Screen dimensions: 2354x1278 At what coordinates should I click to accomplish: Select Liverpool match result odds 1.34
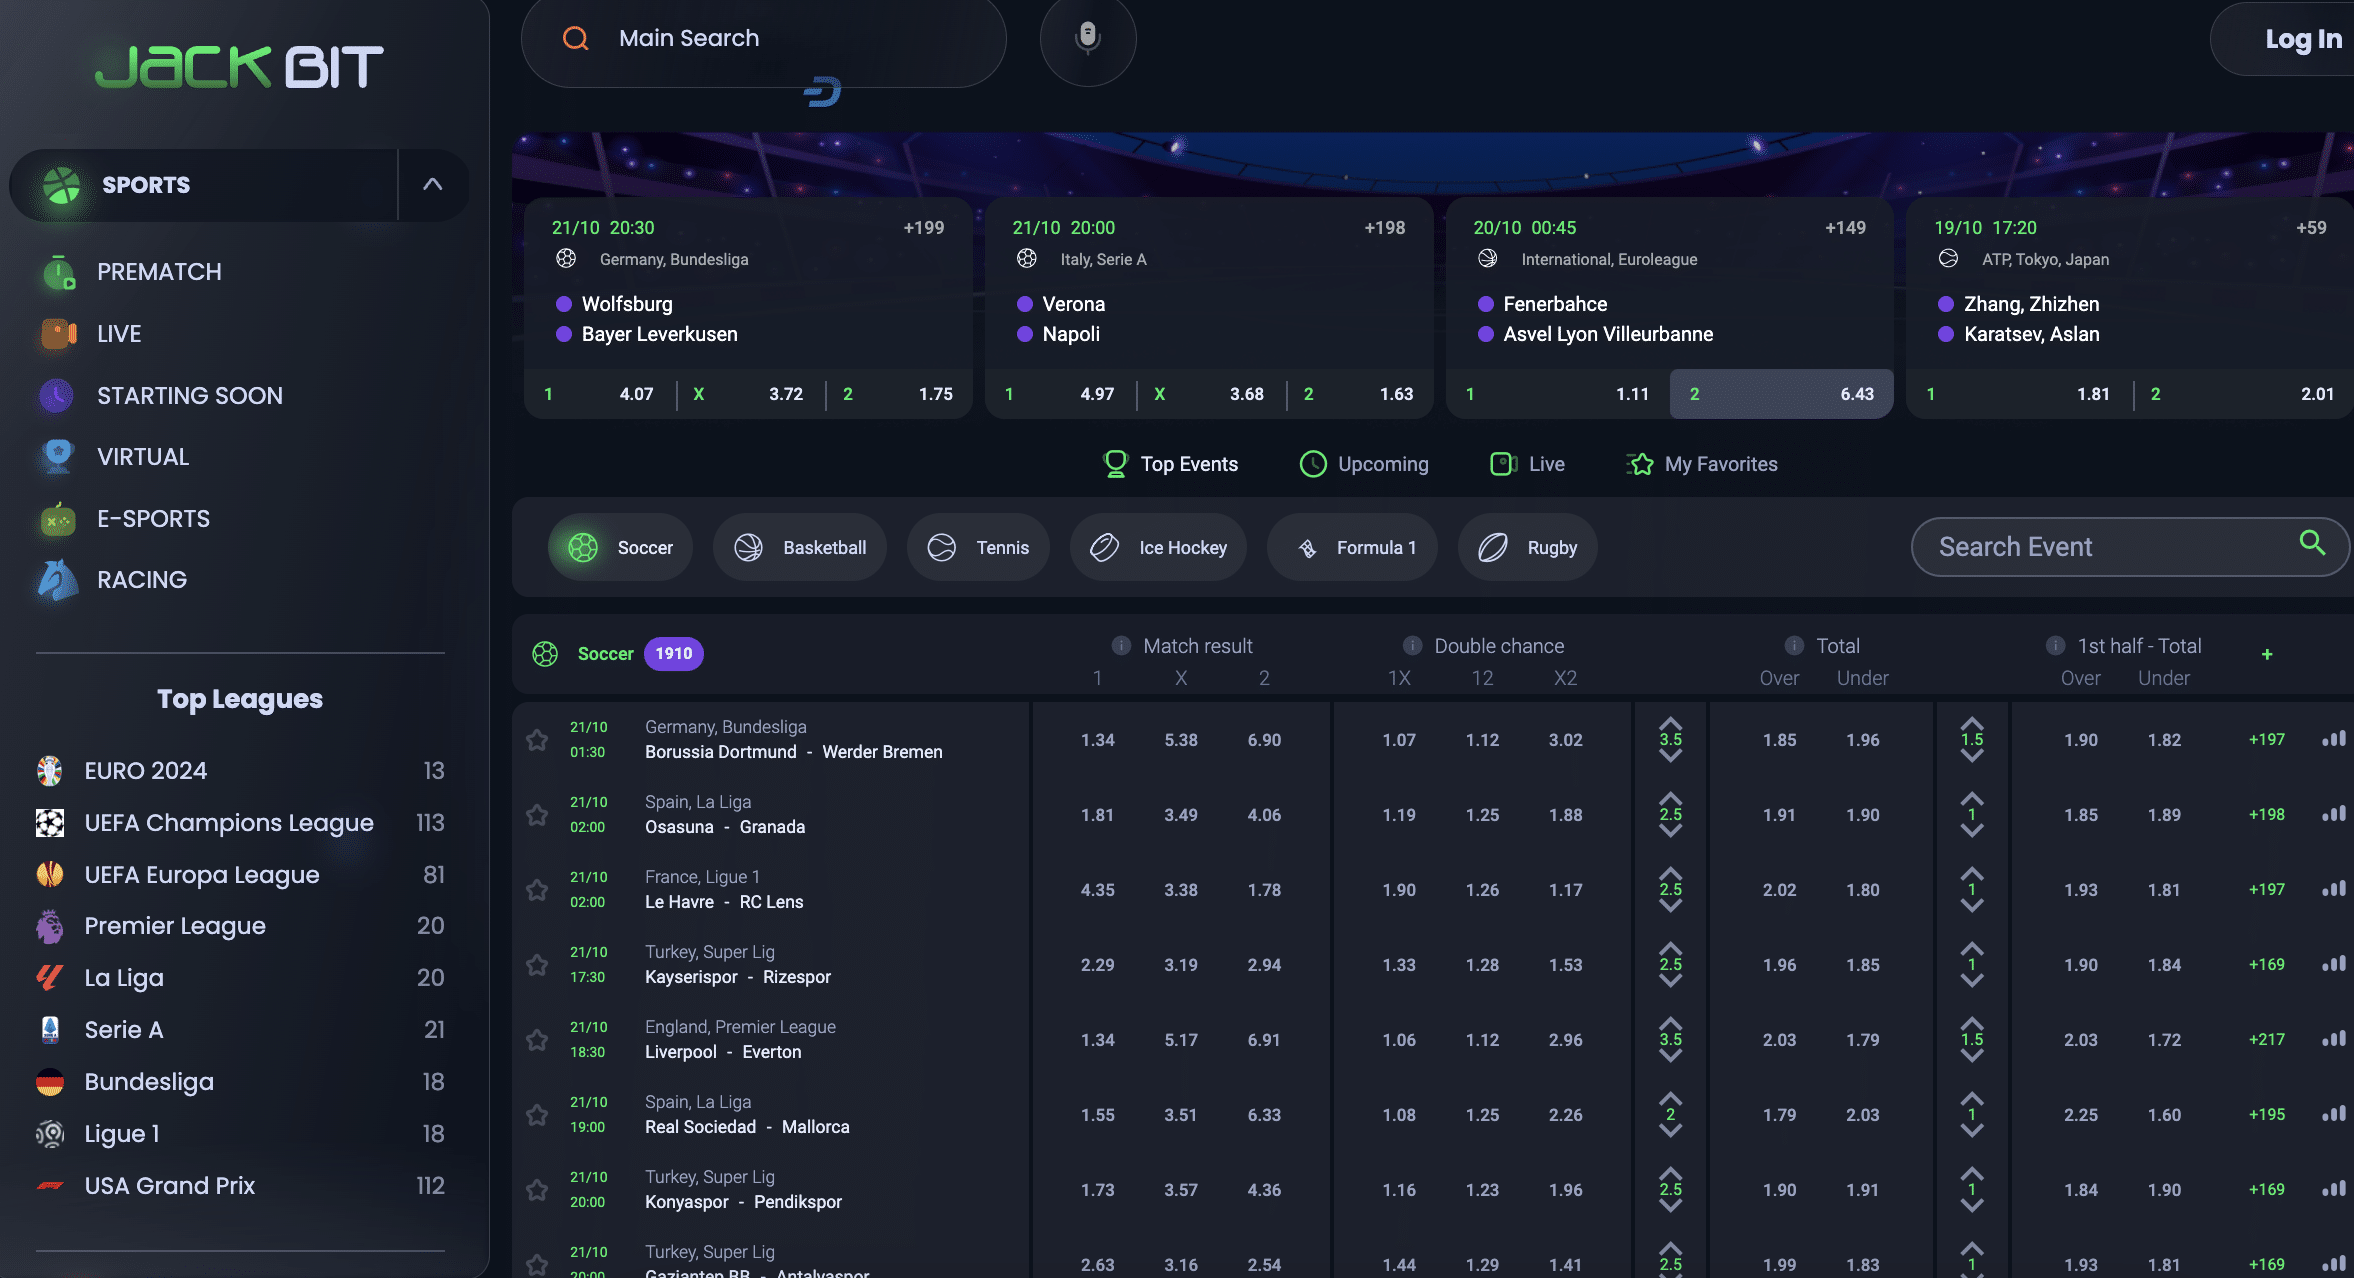pyautogui.click(x=1097, y=1040)
